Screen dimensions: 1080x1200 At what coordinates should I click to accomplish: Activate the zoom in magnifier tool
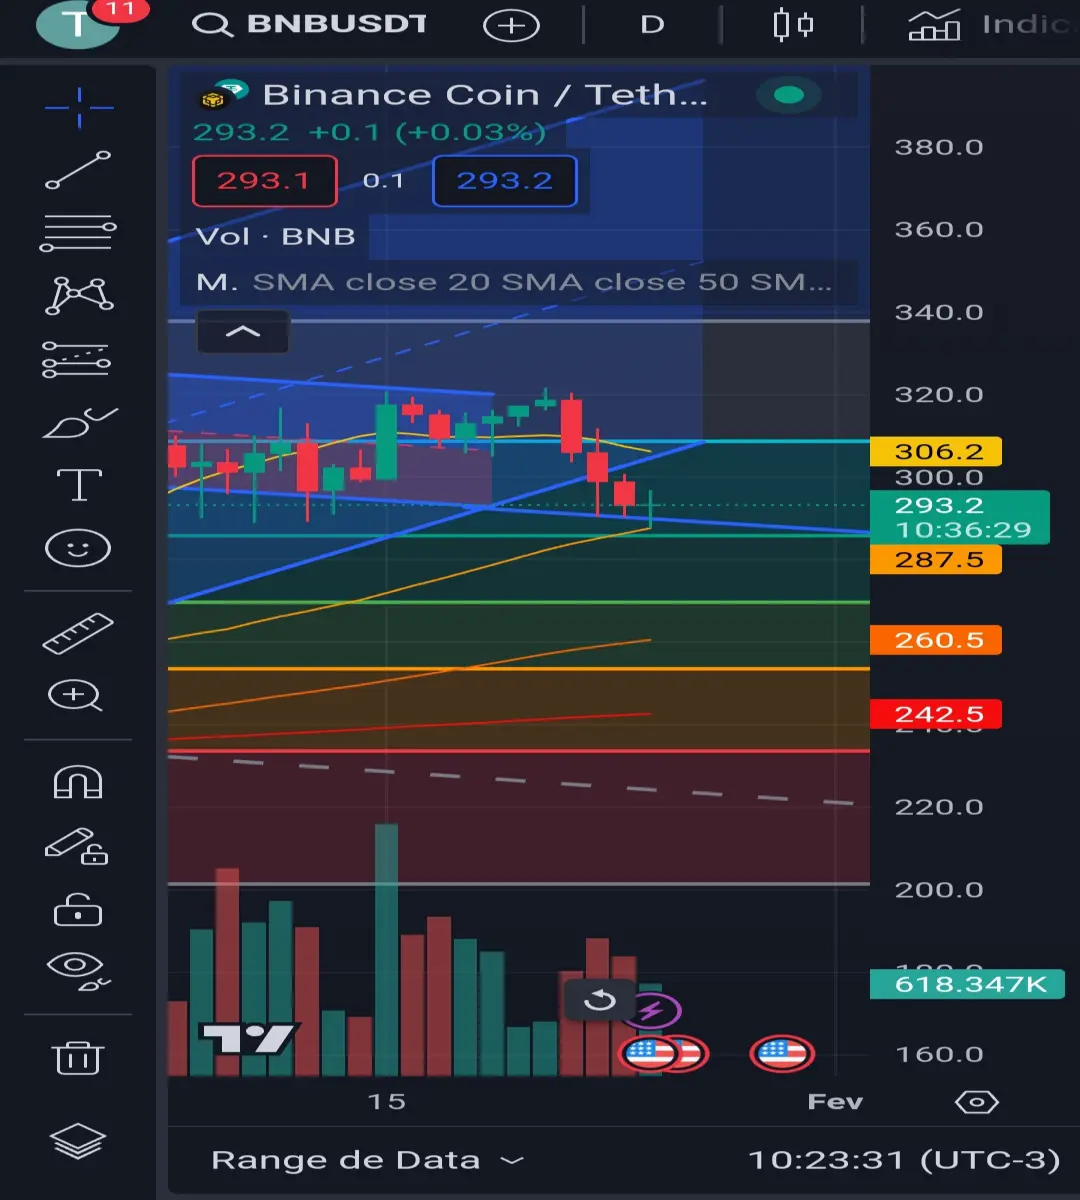(x=76, y=696)
